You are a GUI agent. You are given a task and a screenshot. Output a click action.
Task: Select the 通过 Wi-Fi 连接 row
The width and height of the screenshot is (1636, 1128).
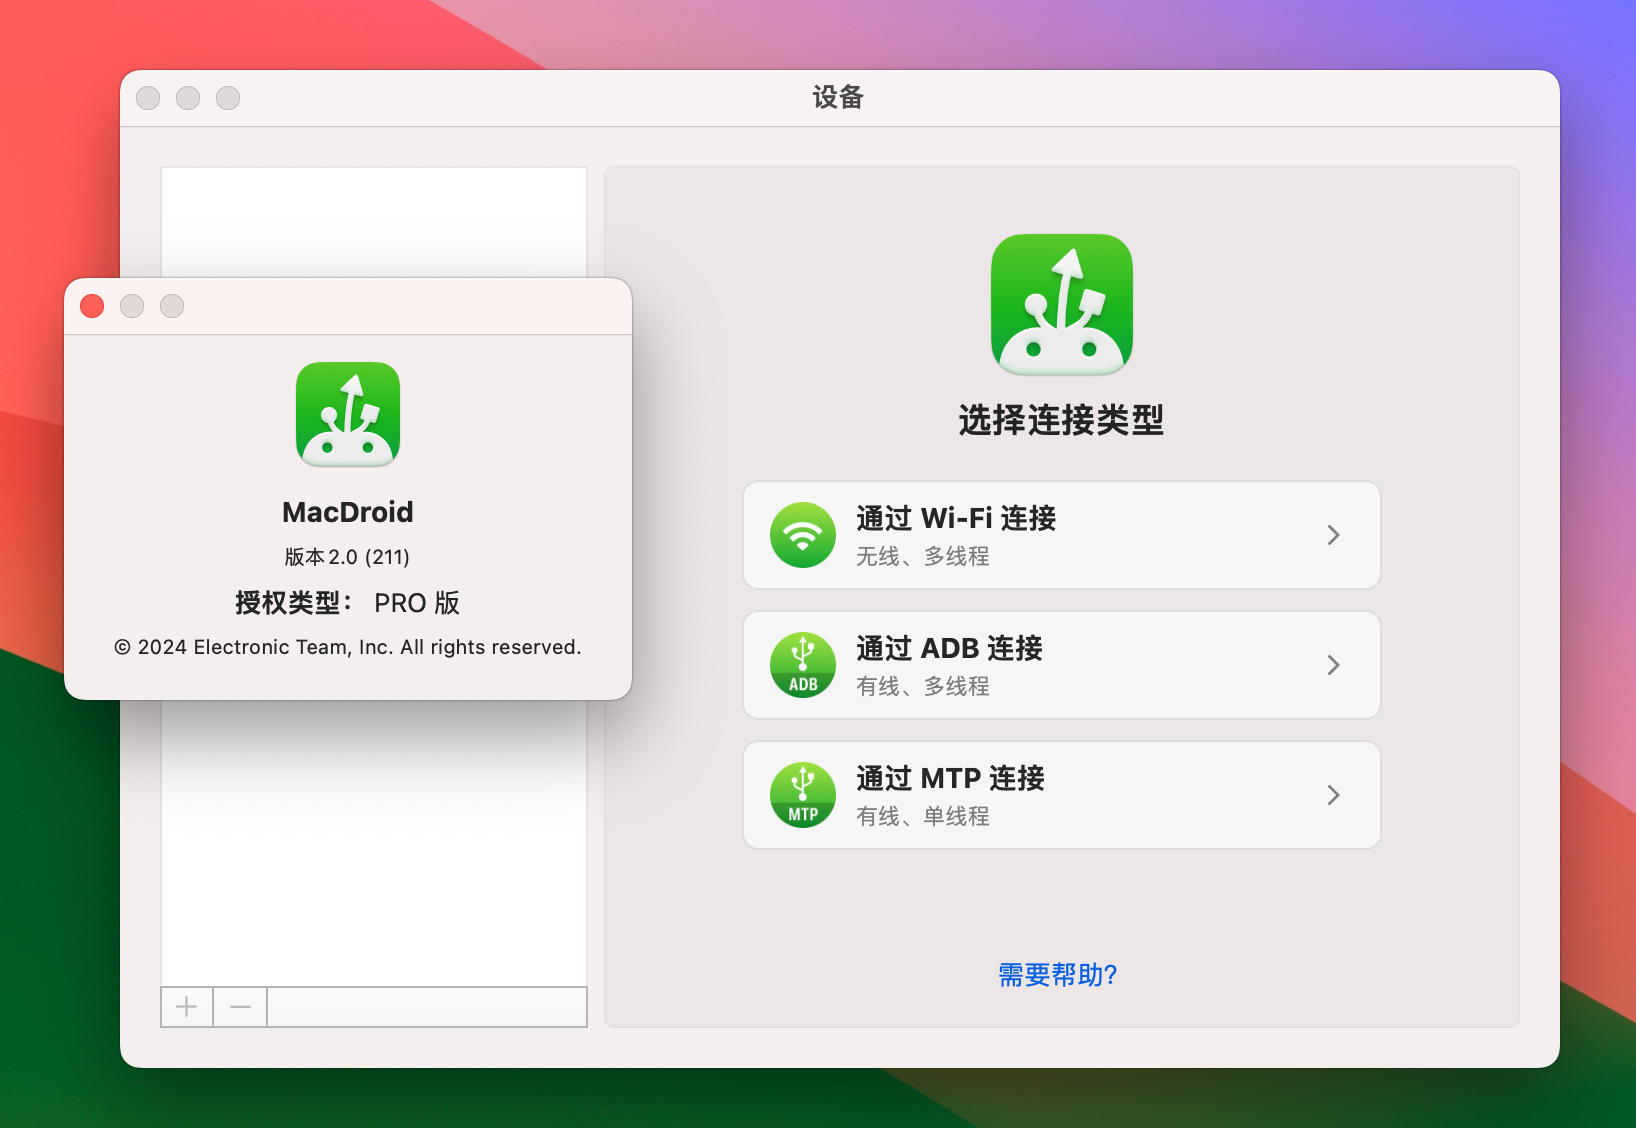click(x=1060, y=535)
